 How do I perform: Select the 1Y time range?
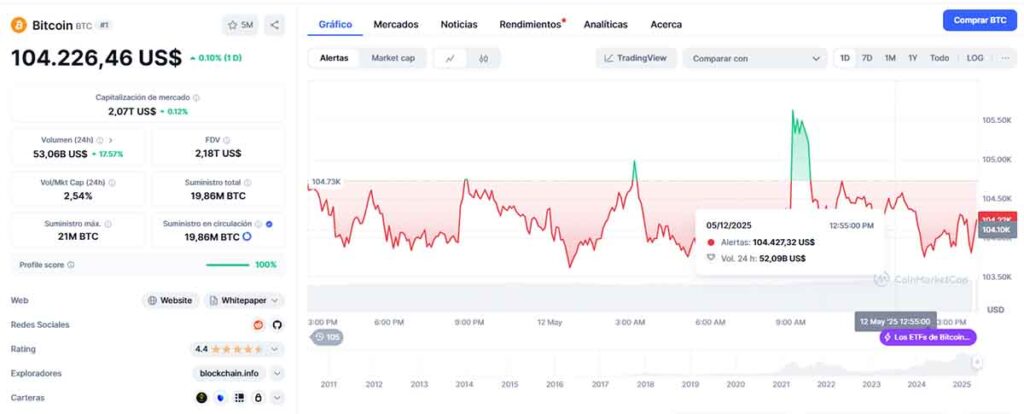(x=912, y=58)
